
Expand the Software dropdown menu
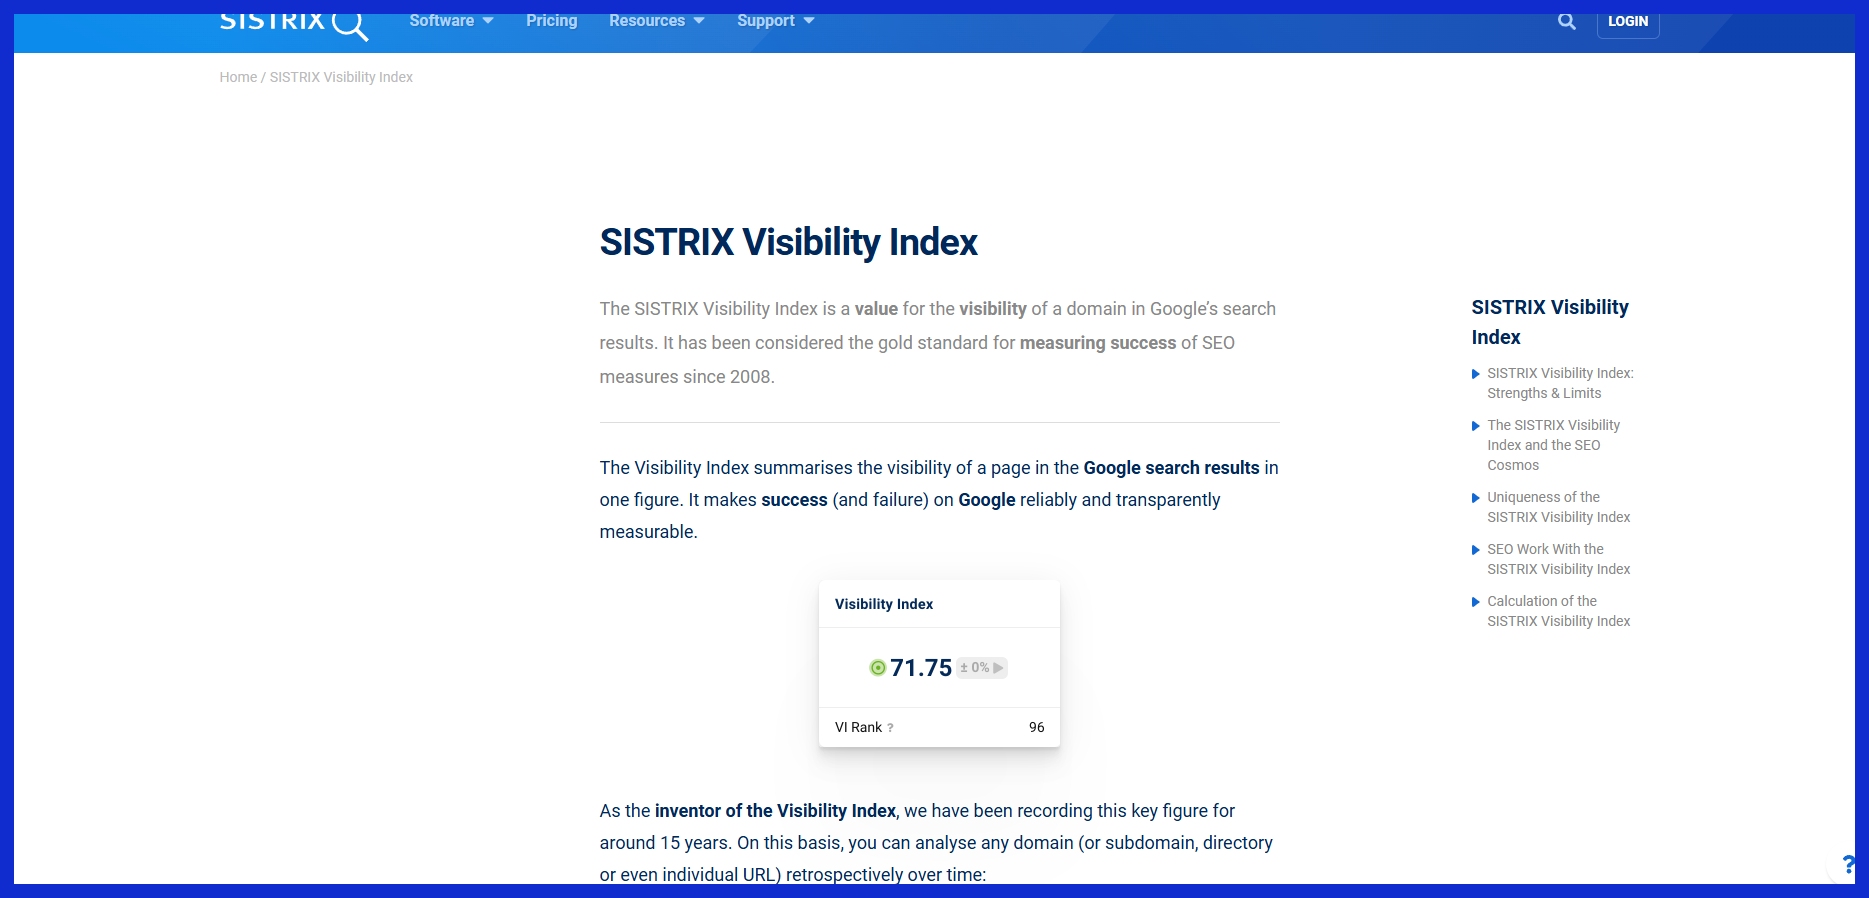coord(451,21)
